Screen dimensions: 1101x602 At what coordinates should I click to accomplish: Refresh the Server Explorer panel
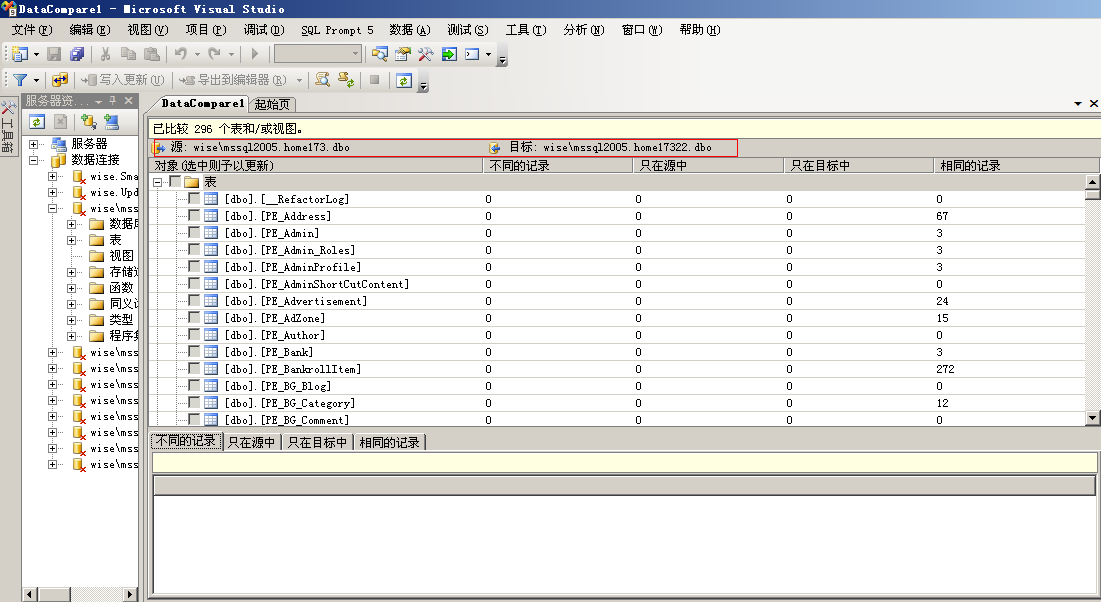pyautogui.click(x=36, y=121)
